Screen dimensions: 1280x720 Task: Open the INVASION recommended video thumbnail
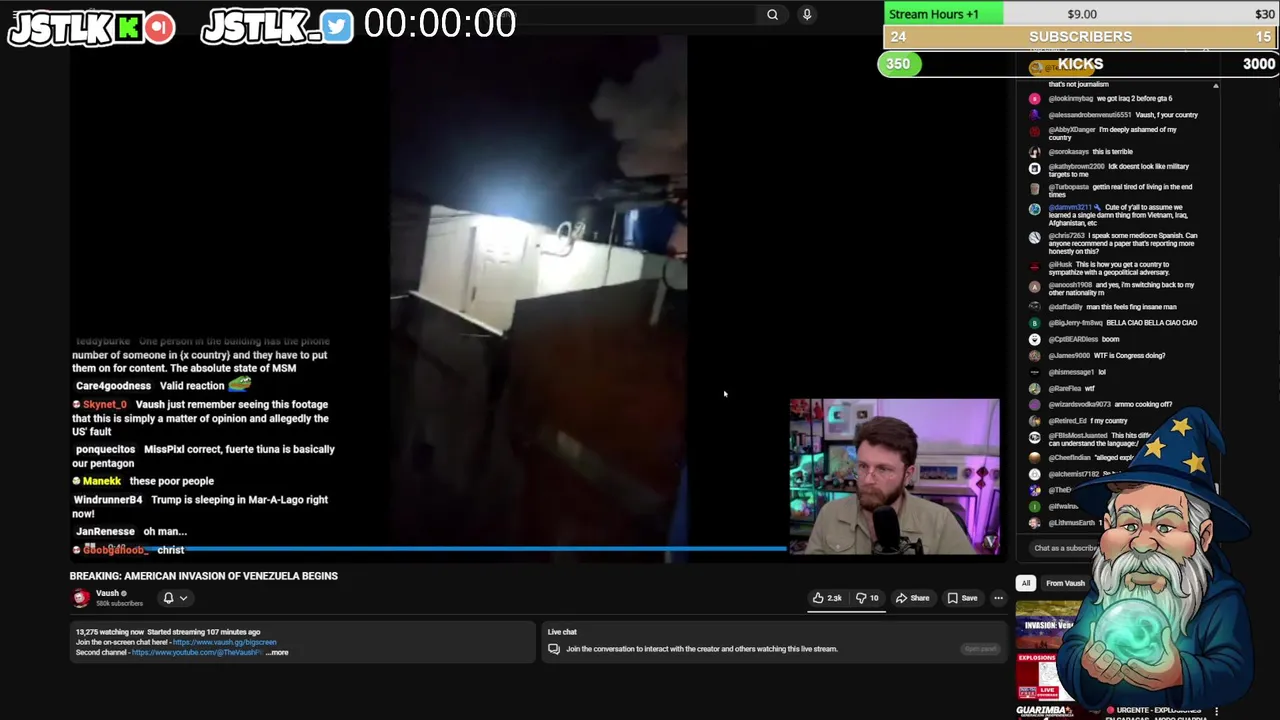coord(1043,624)
